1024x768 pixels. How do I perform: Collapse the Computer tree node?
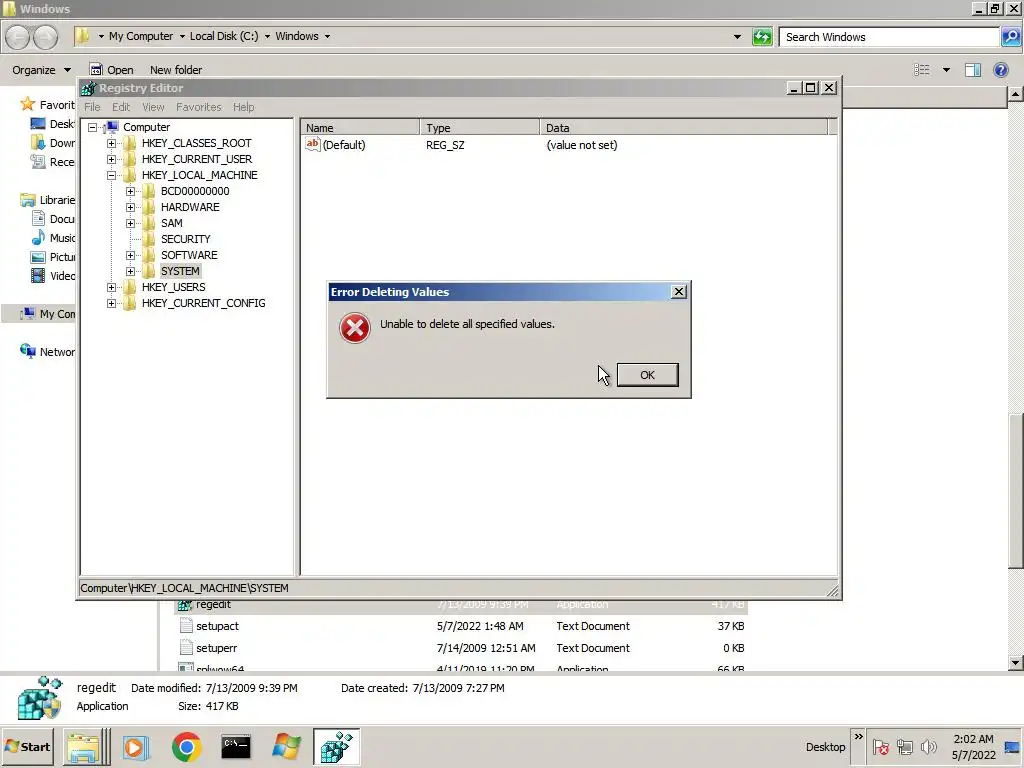pyautogui.click(x=93, y=127)
